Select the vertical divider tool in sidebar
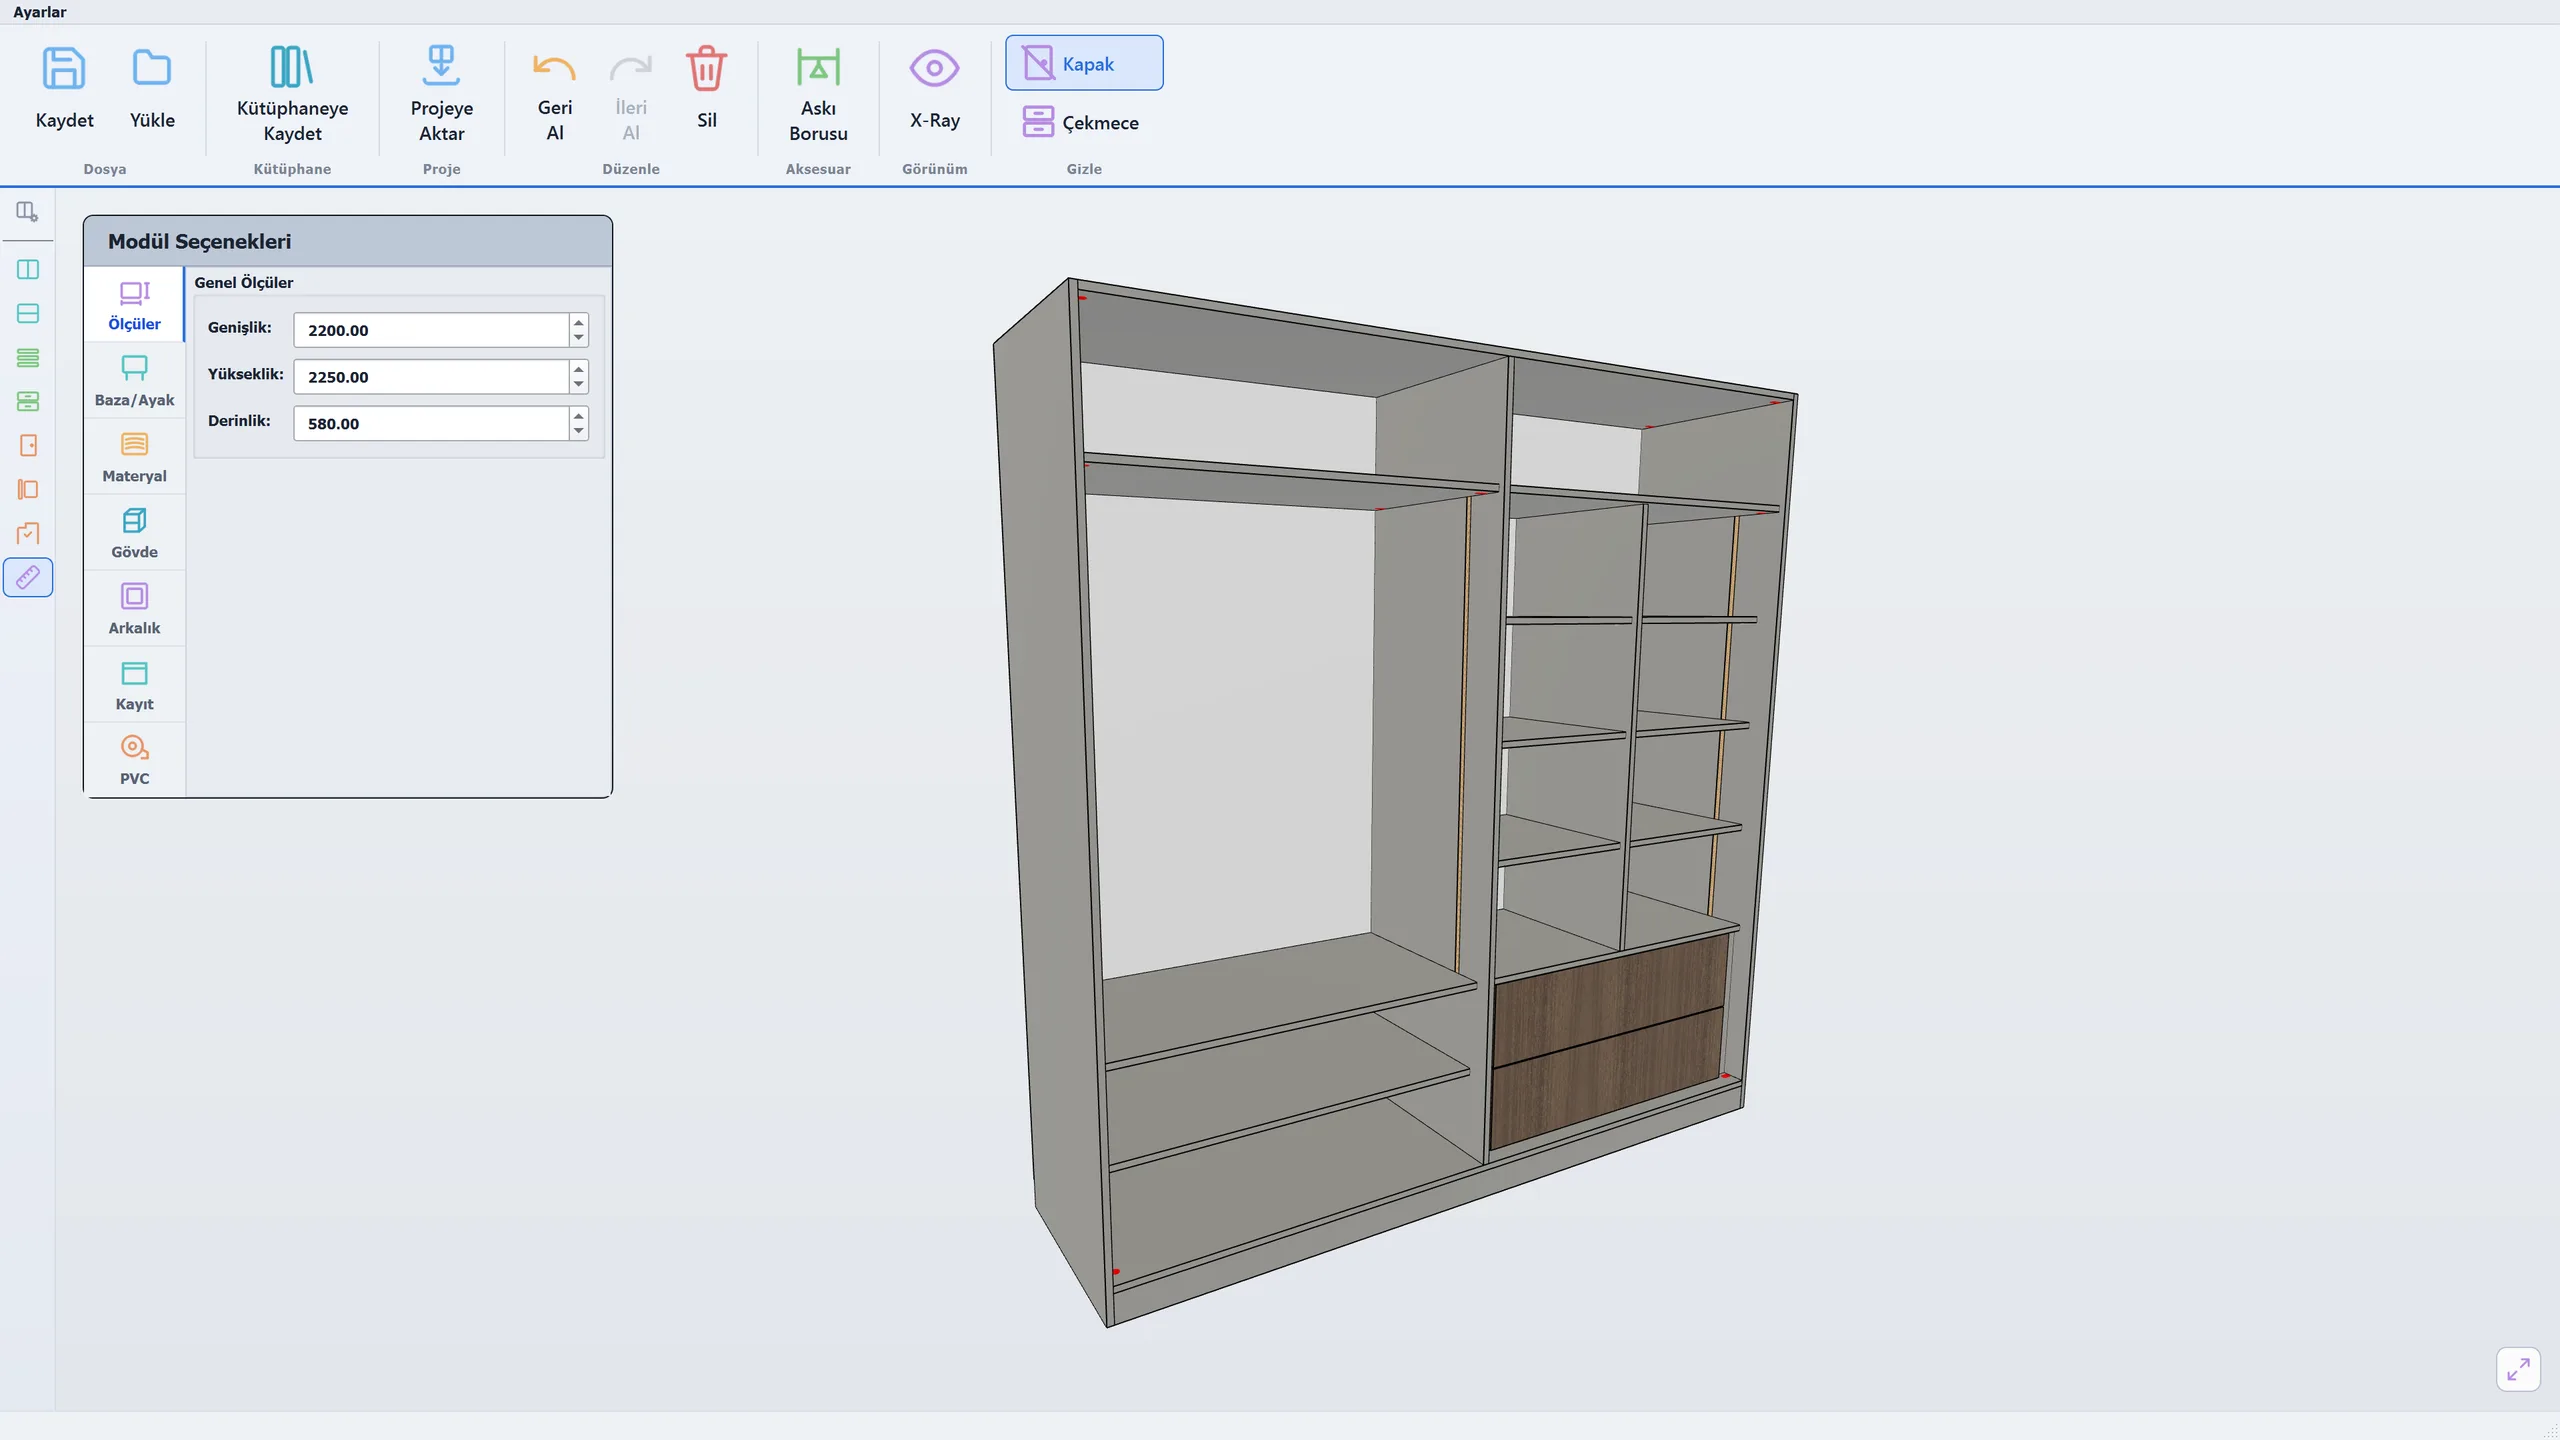This screenshot has width=2560, height=1440. click(28, 269)
